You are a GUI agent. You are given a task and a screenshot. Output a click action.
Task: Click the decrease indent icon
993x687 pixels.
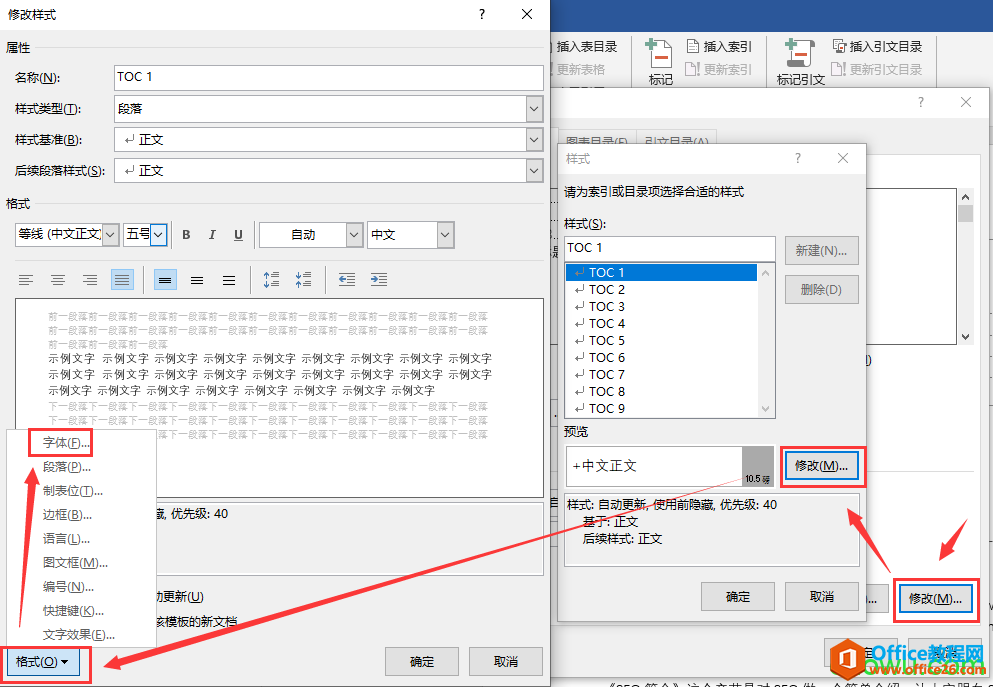coord(347,280)
